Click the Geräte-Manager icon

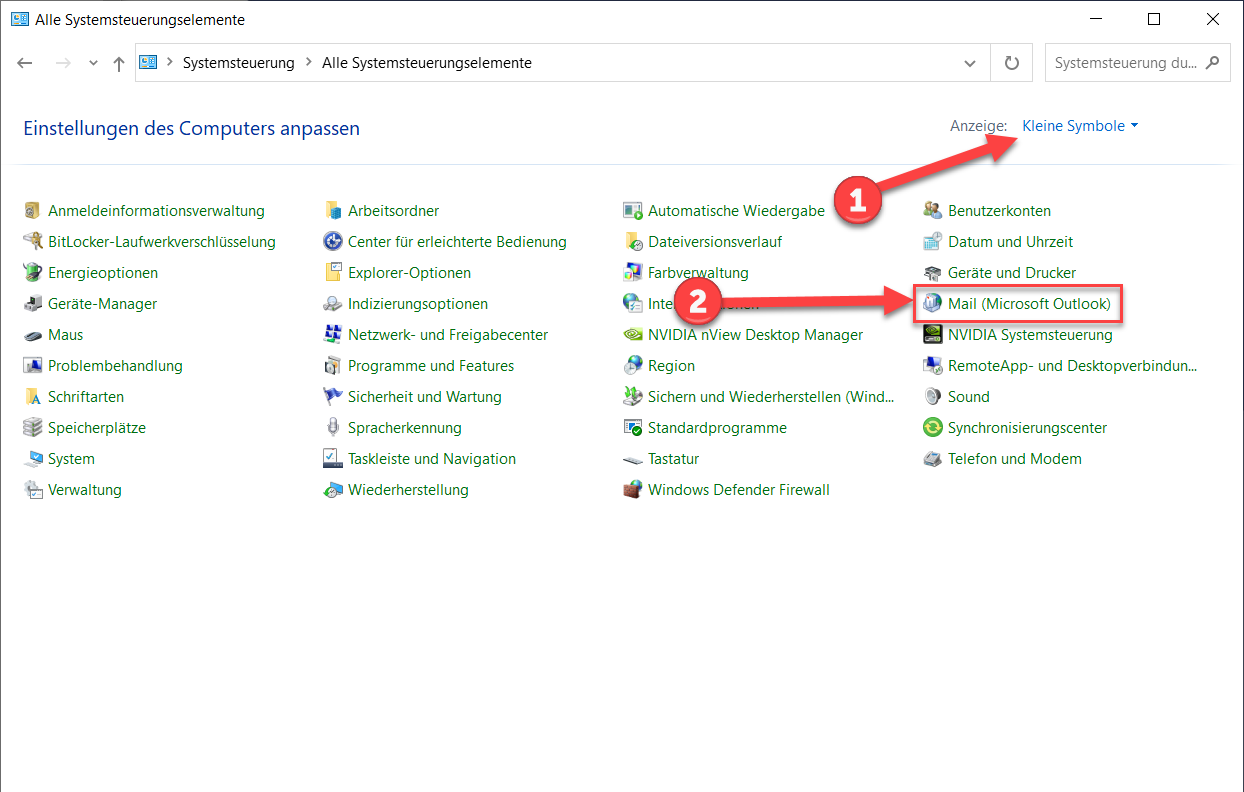pos(32,304)
